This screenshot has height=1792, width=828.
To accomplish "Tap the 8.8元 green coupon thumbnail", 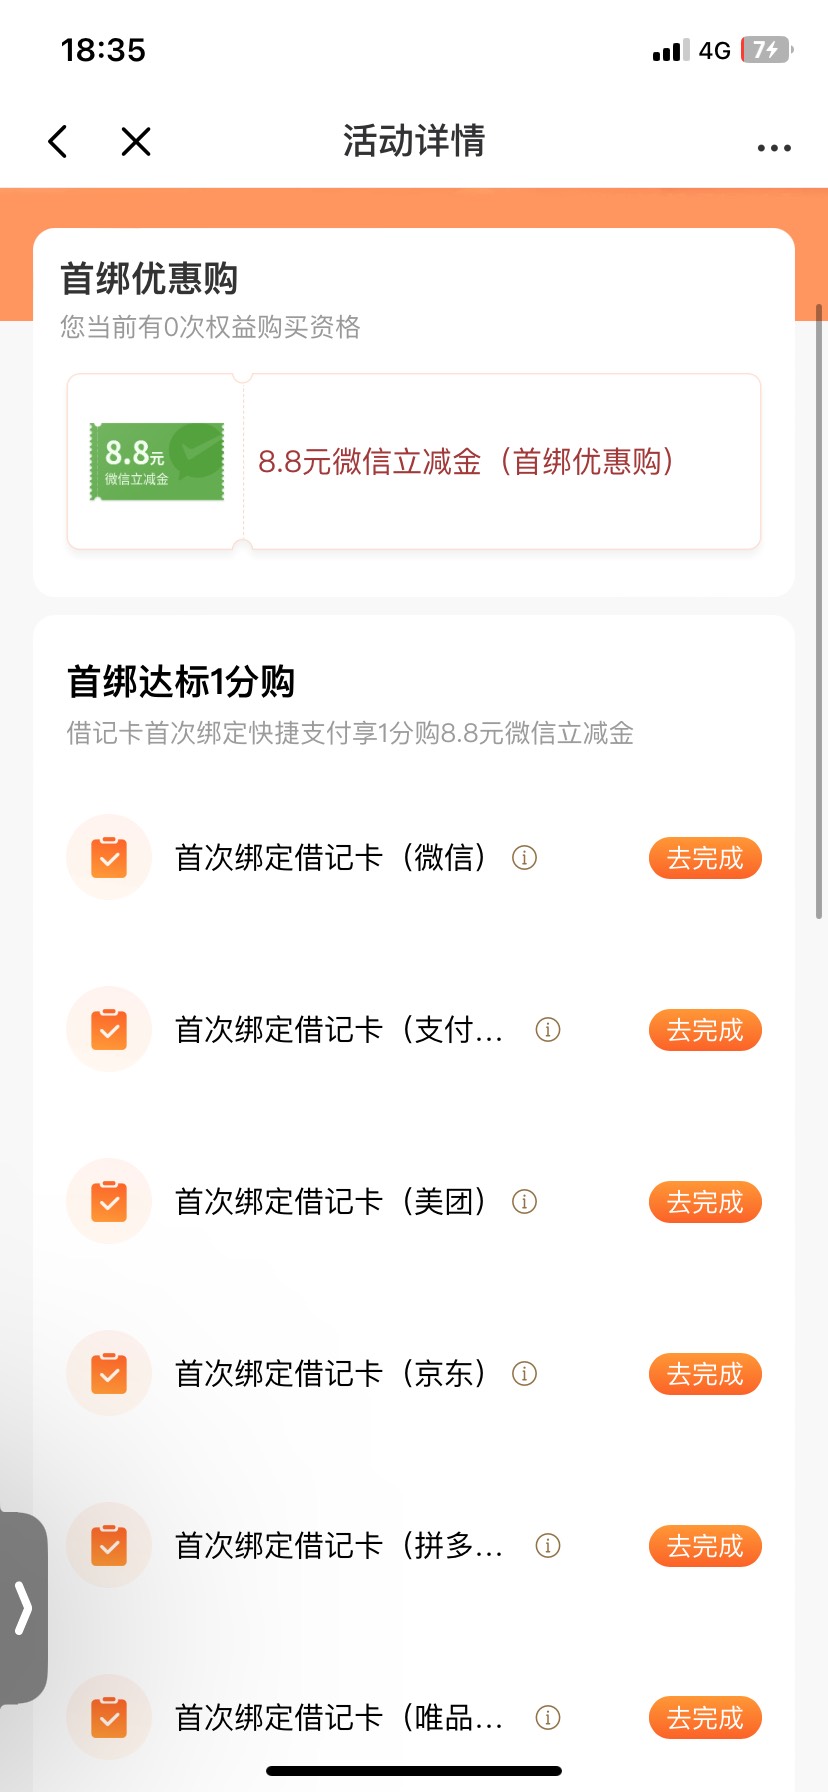I will click(x=157, y=462).
